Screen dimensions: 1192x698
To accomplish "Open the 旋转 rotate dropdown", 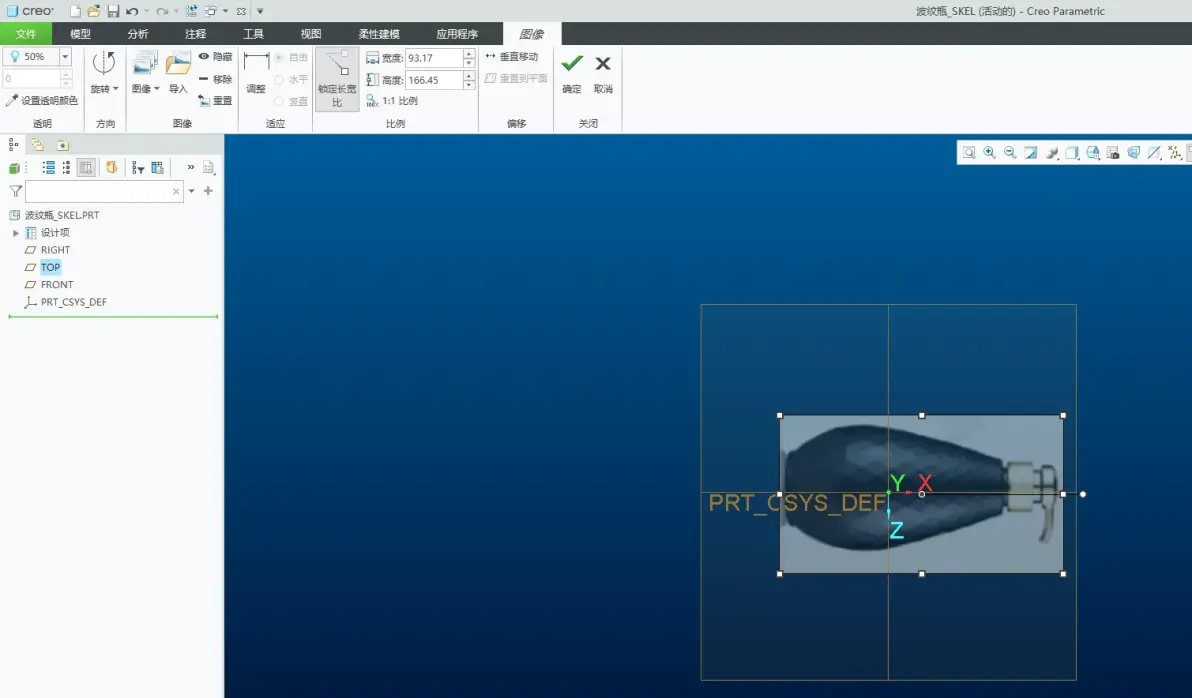I will [x=116, y=89].
